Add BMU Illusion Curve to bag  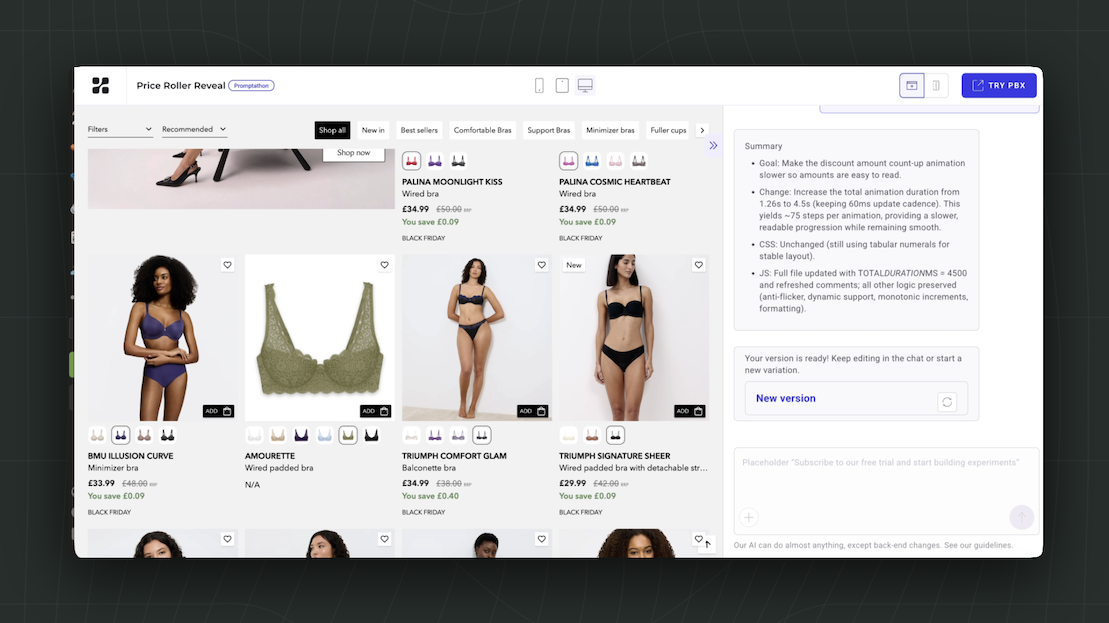pyautogui.click(x=218, y=411)
